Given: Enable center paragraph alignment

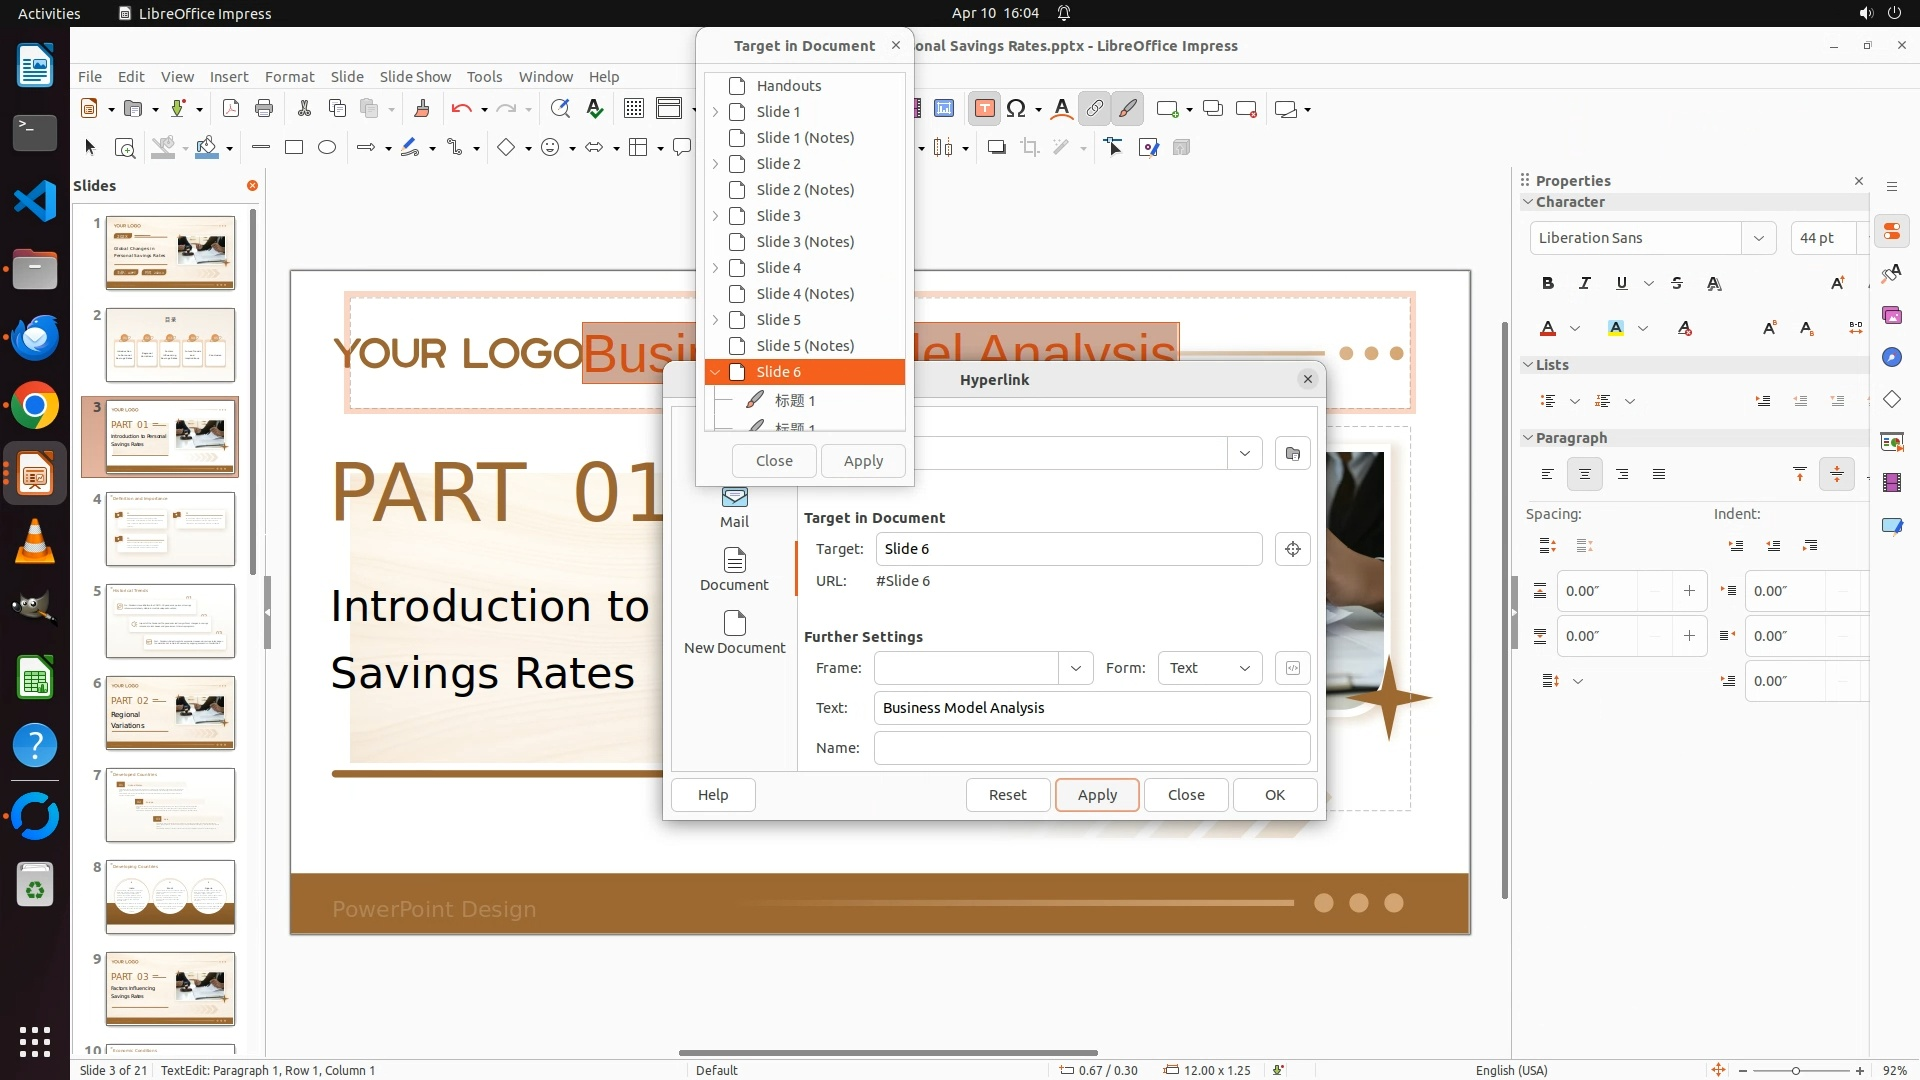Looking at the screenshot, I should coord(1584,475).
